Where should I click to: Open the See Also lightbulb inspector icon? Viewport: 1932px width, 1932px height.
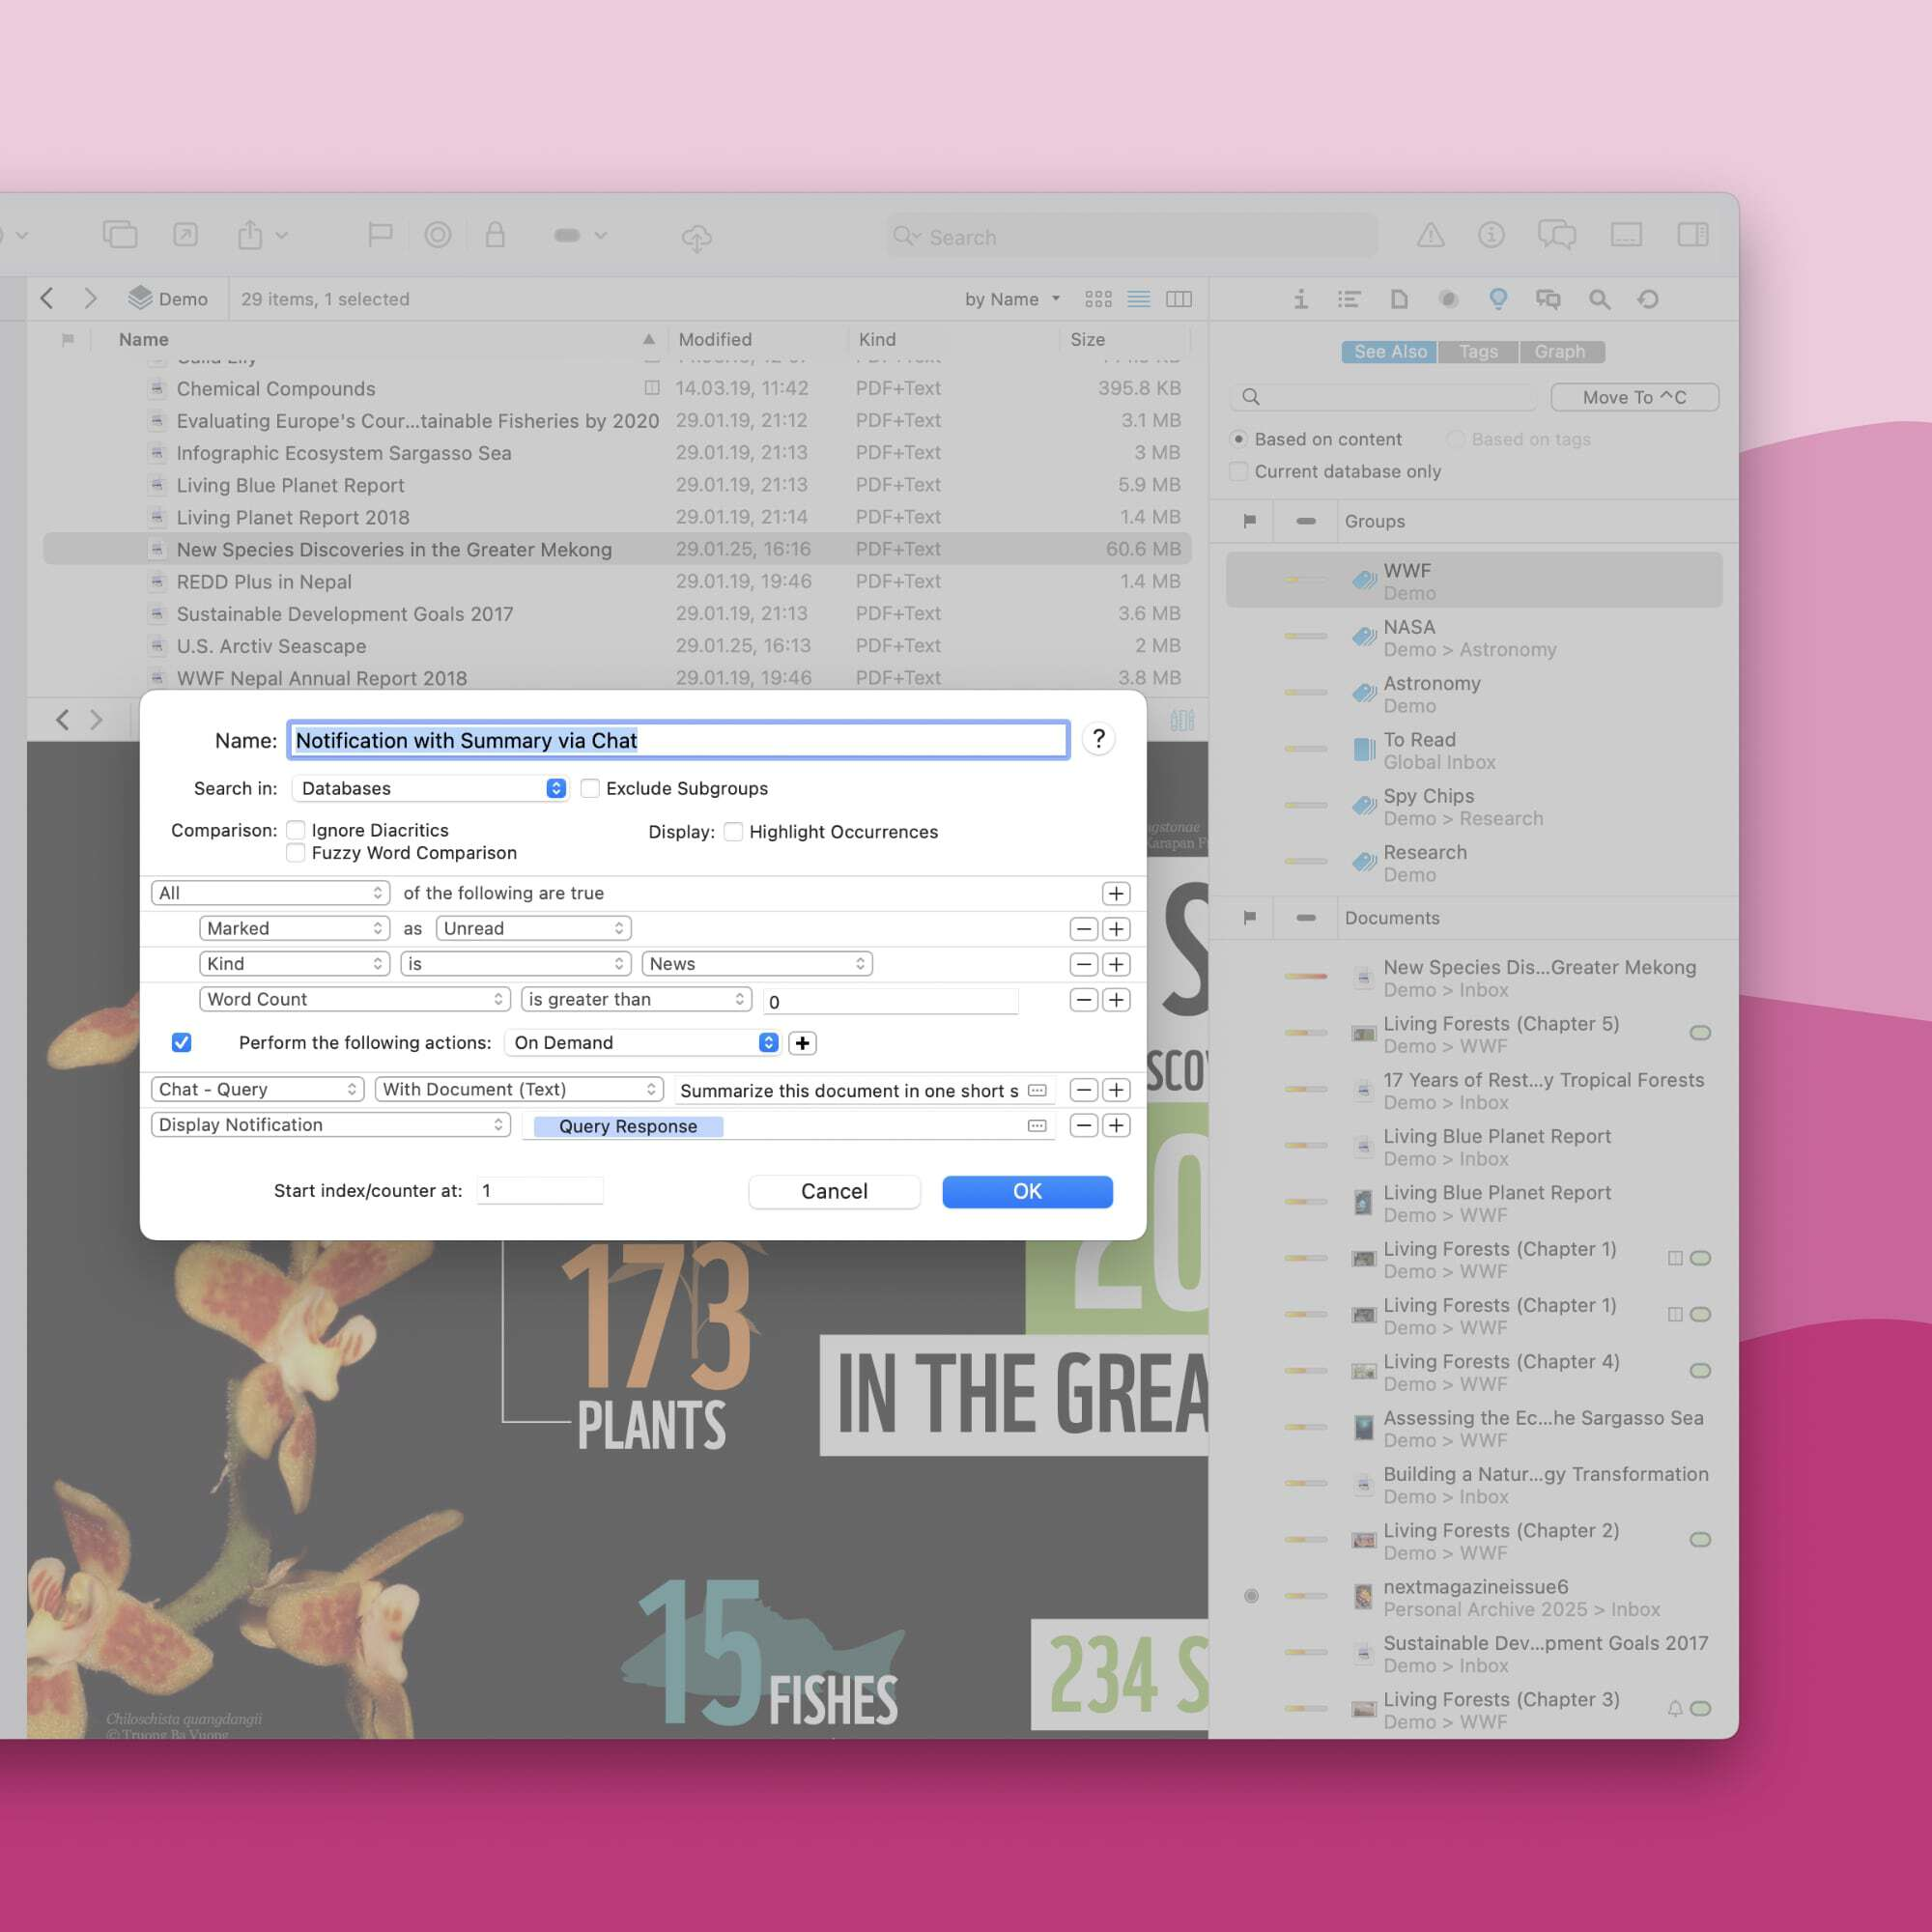pyautogui.click(x=1498, y=299)
